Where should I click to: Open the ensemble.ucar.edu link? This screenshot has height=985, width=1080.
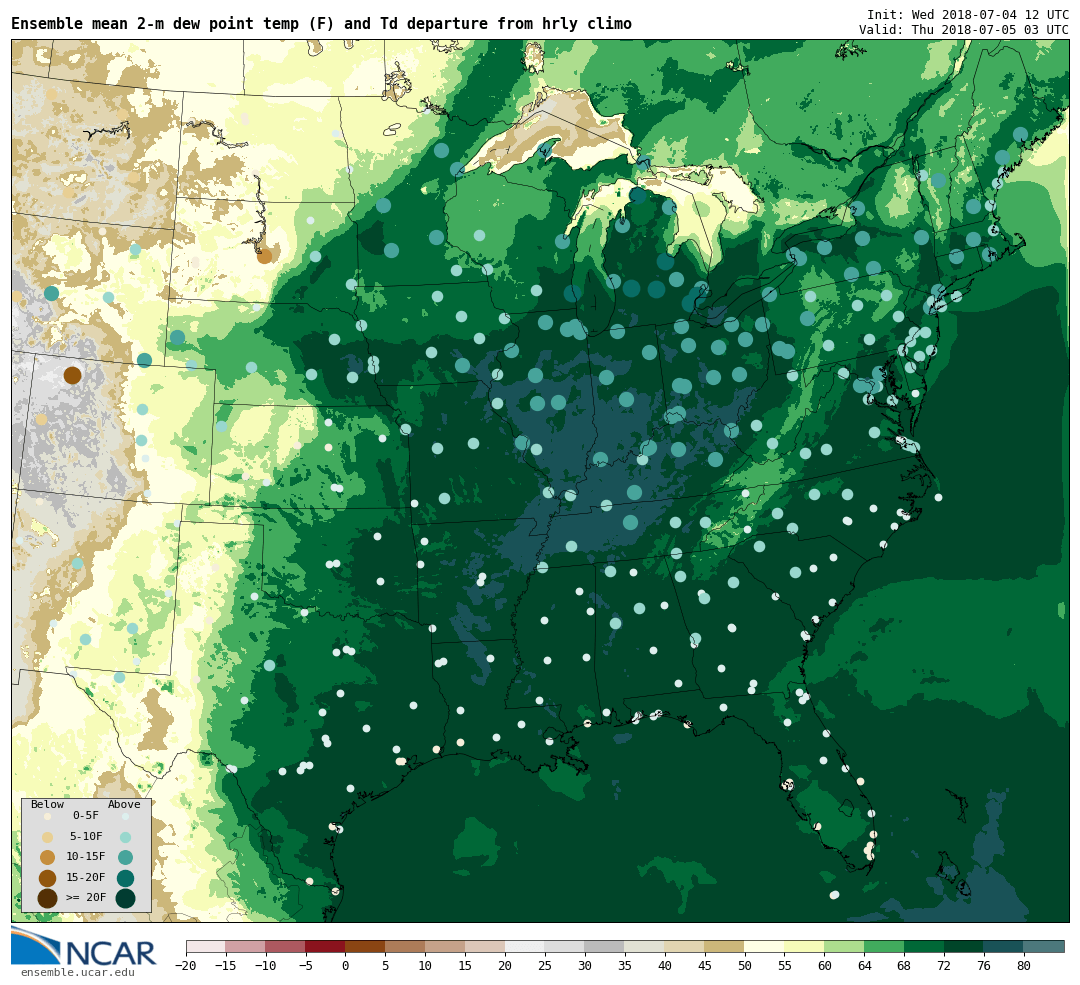(77, 972)
